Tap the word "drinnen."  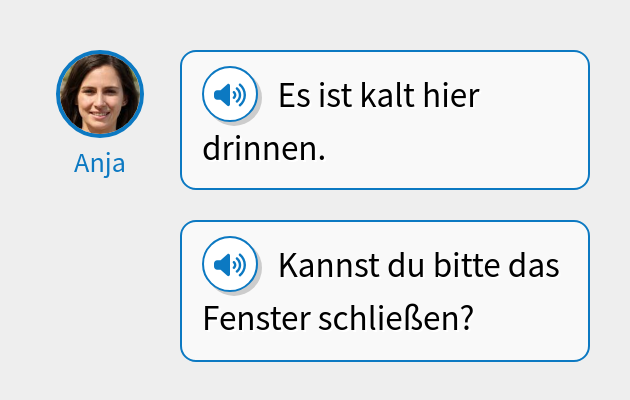(264, 149)
